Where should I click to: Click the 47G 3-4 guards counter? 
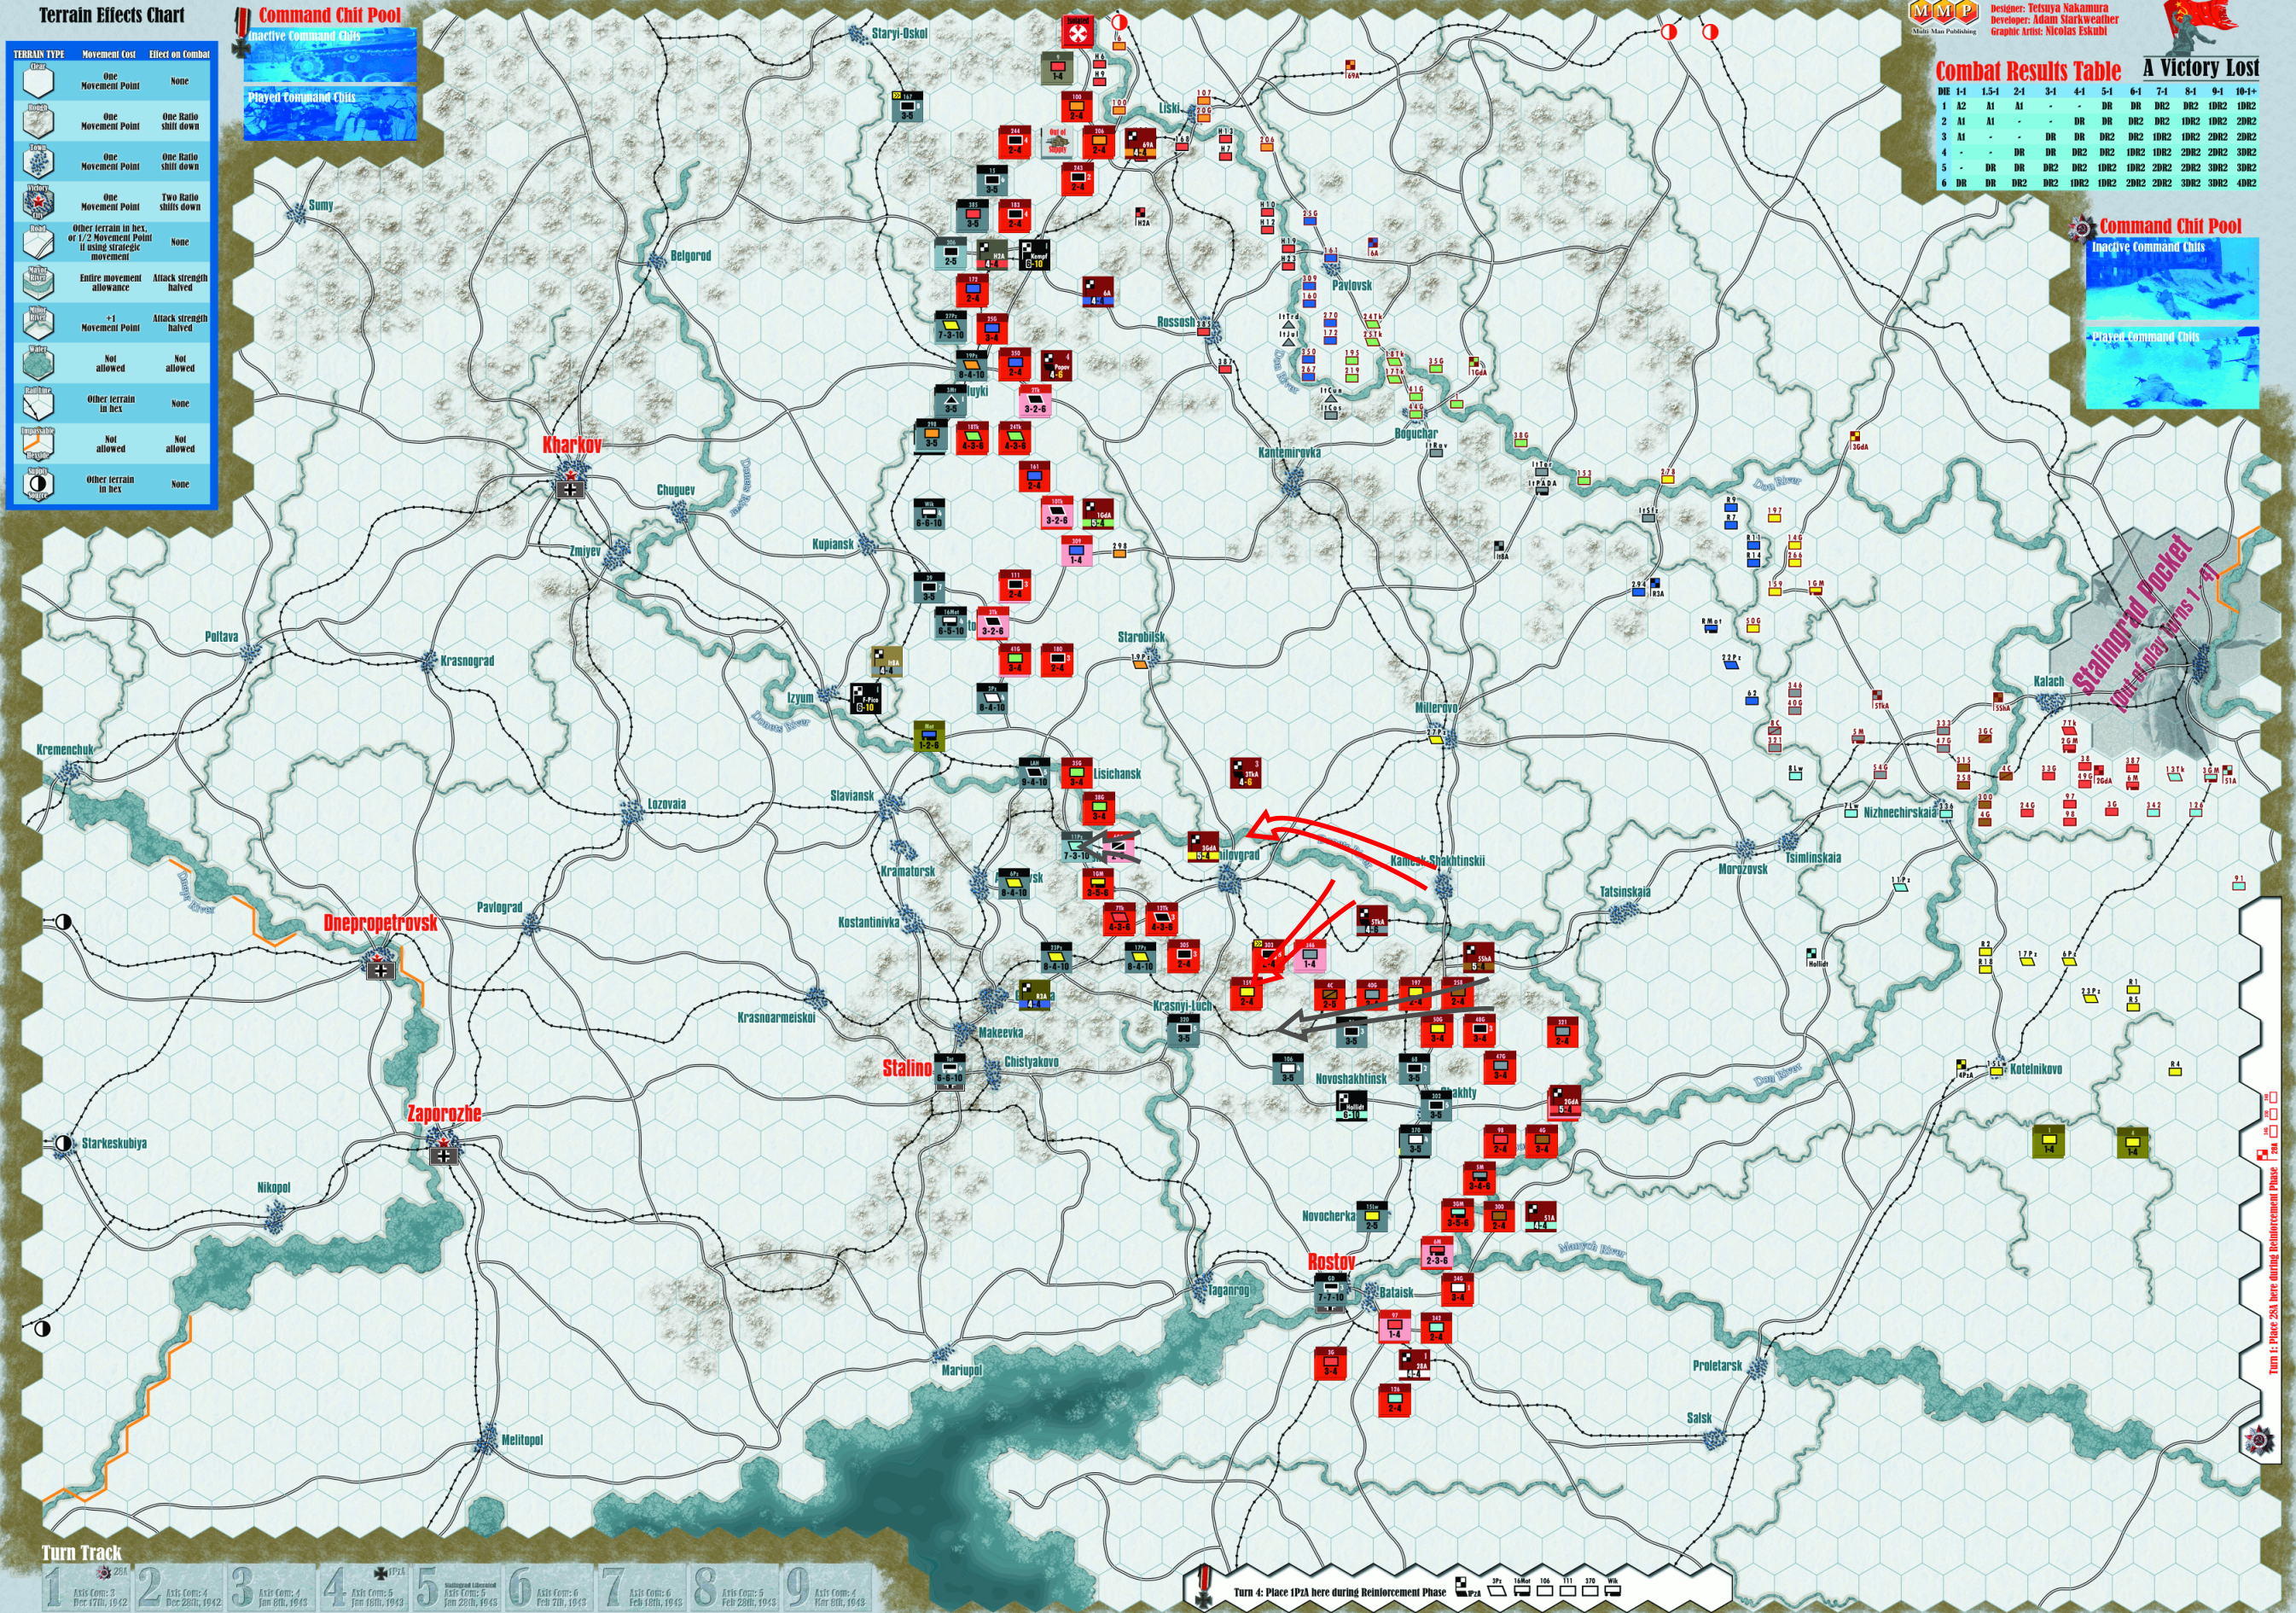pos(1500,1067)
